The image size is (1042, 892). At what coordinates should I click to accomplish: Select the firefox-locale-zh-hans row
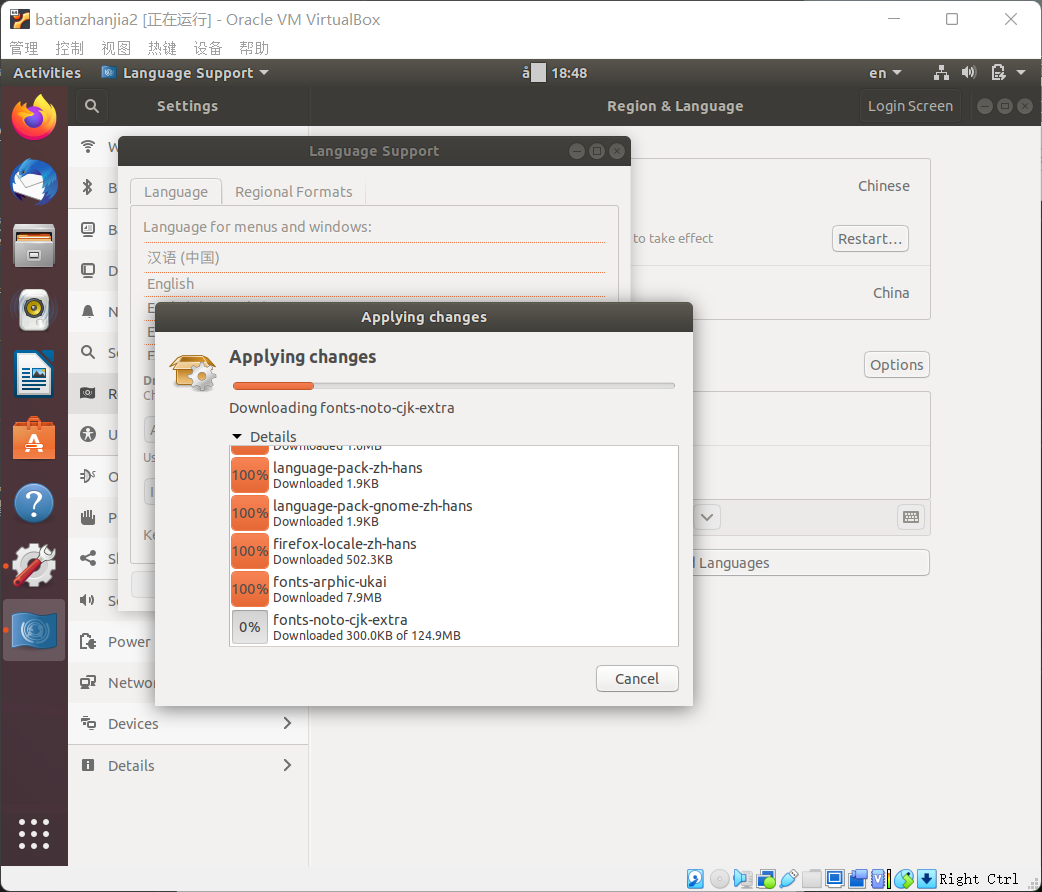coord(454,551)
